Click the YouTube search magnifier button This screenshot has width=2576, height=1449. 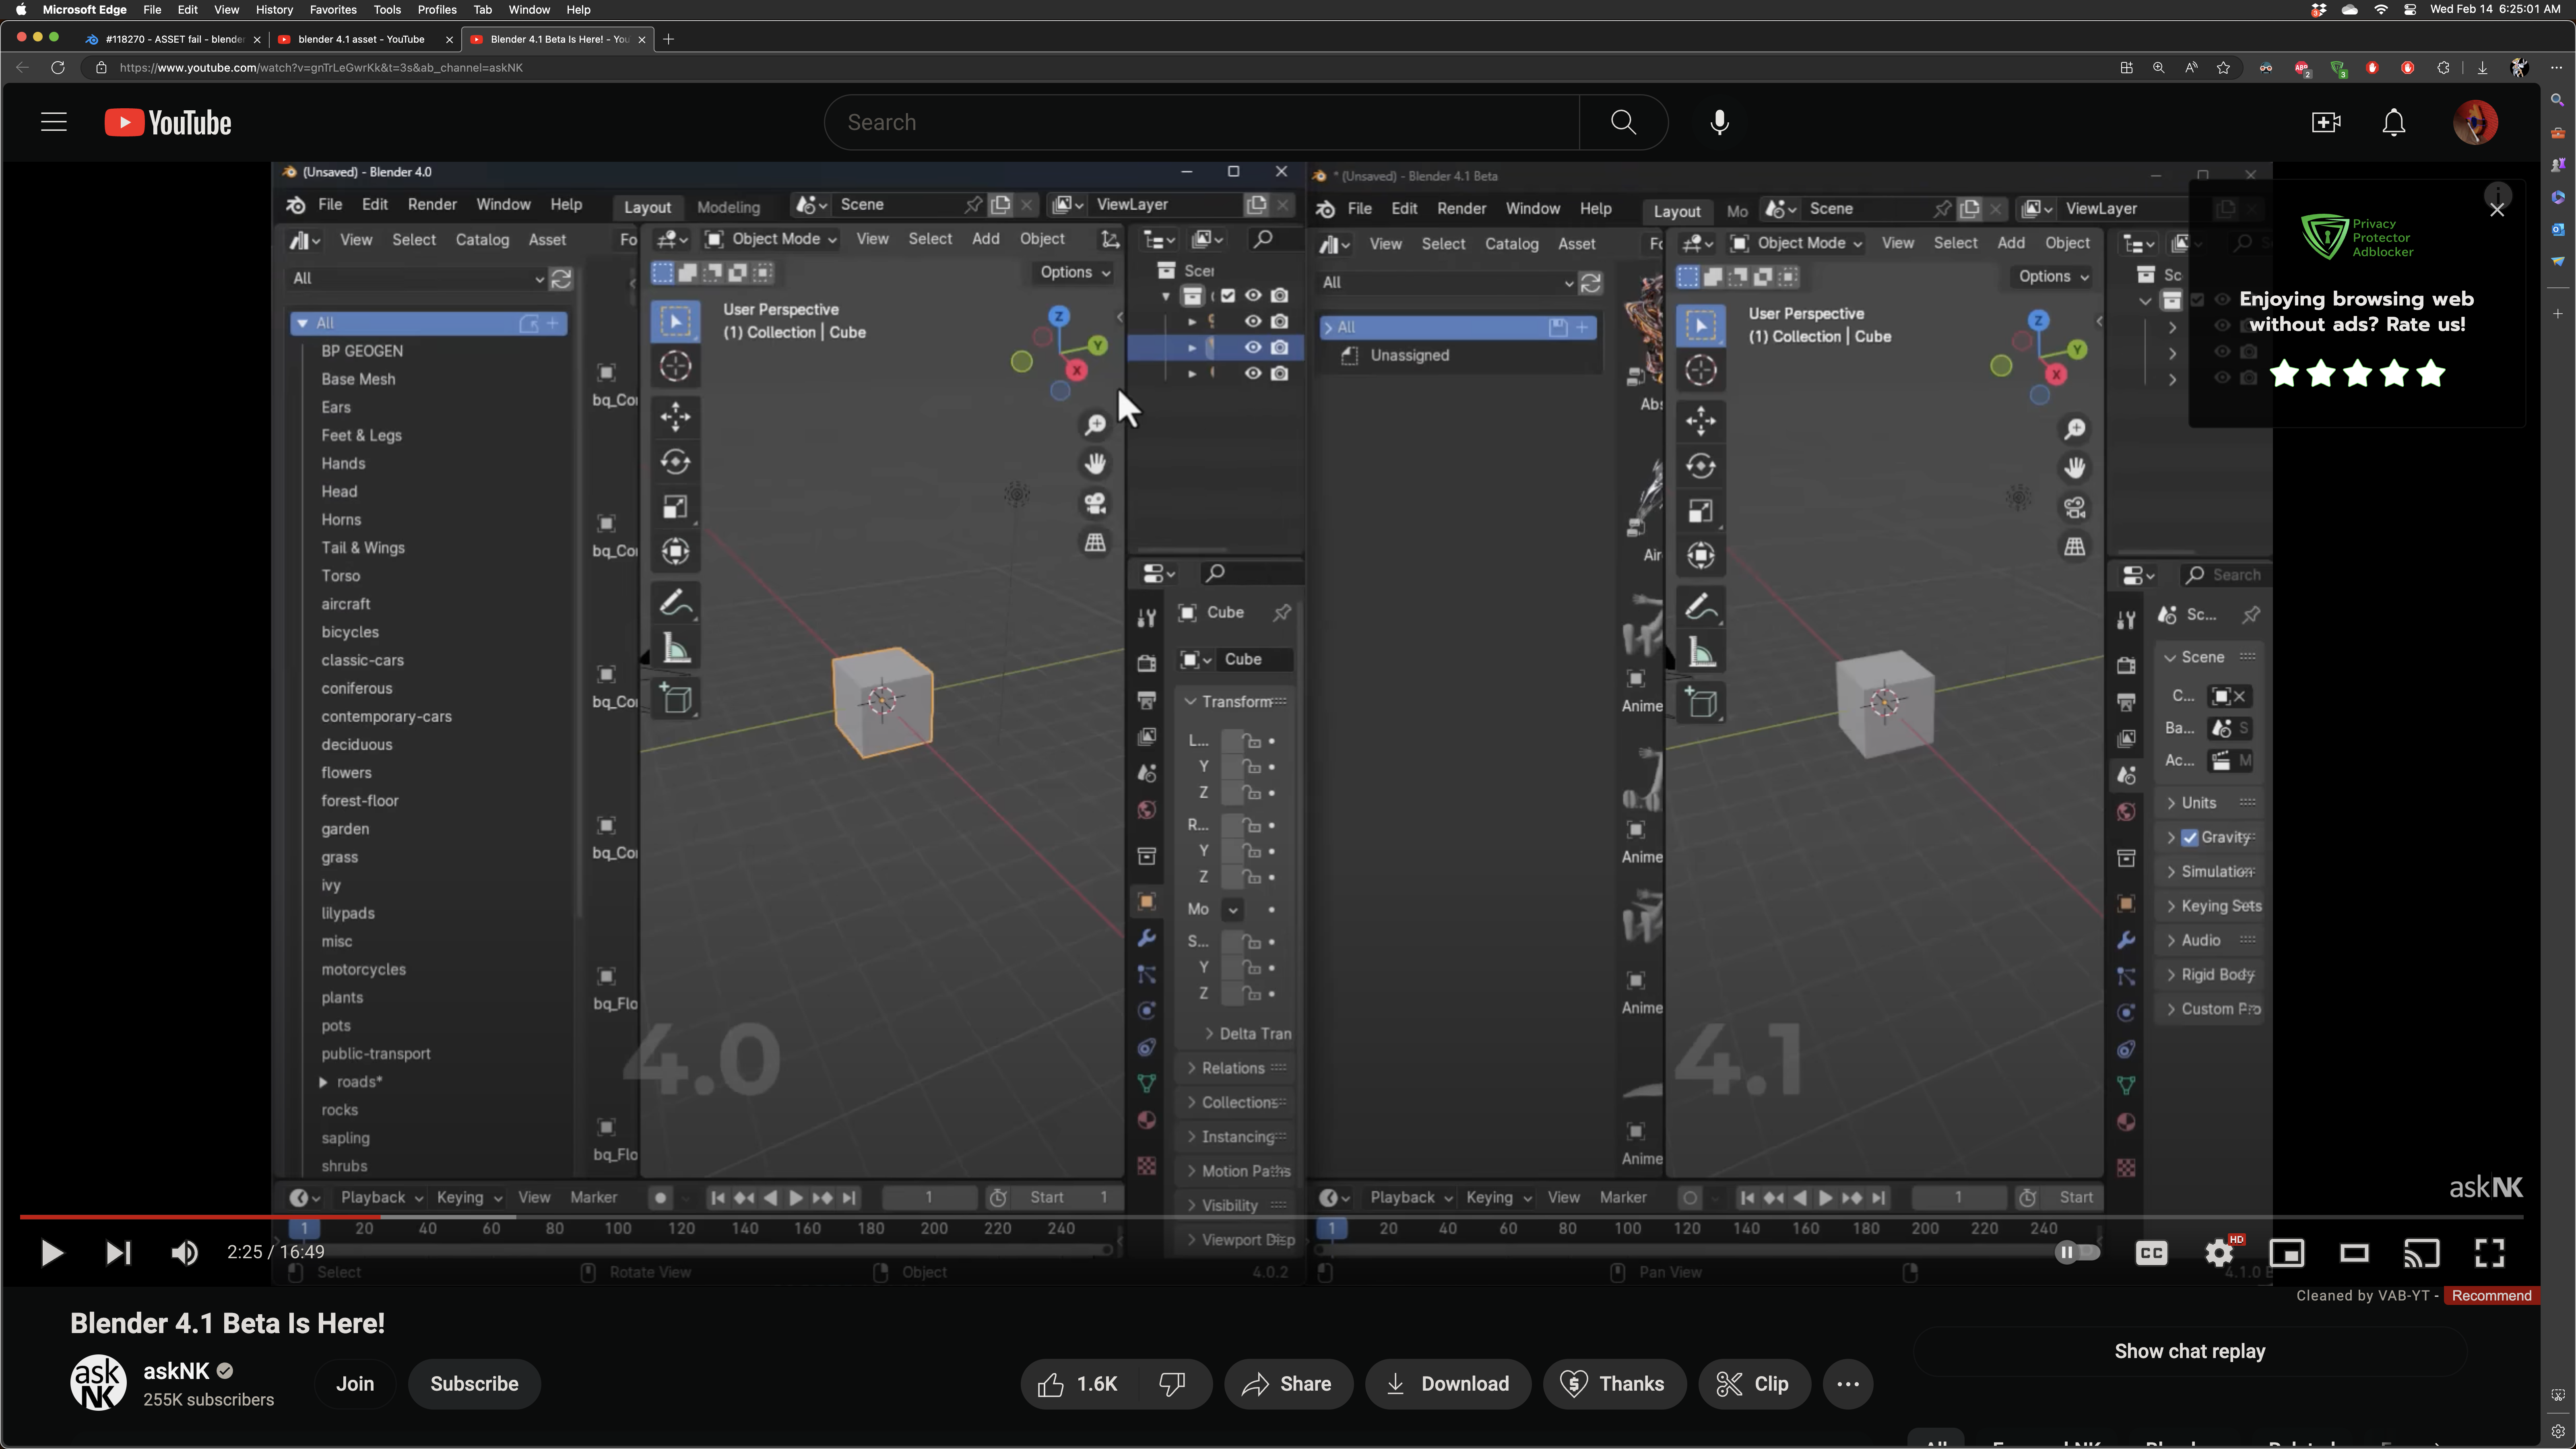tap(1623, 122)
